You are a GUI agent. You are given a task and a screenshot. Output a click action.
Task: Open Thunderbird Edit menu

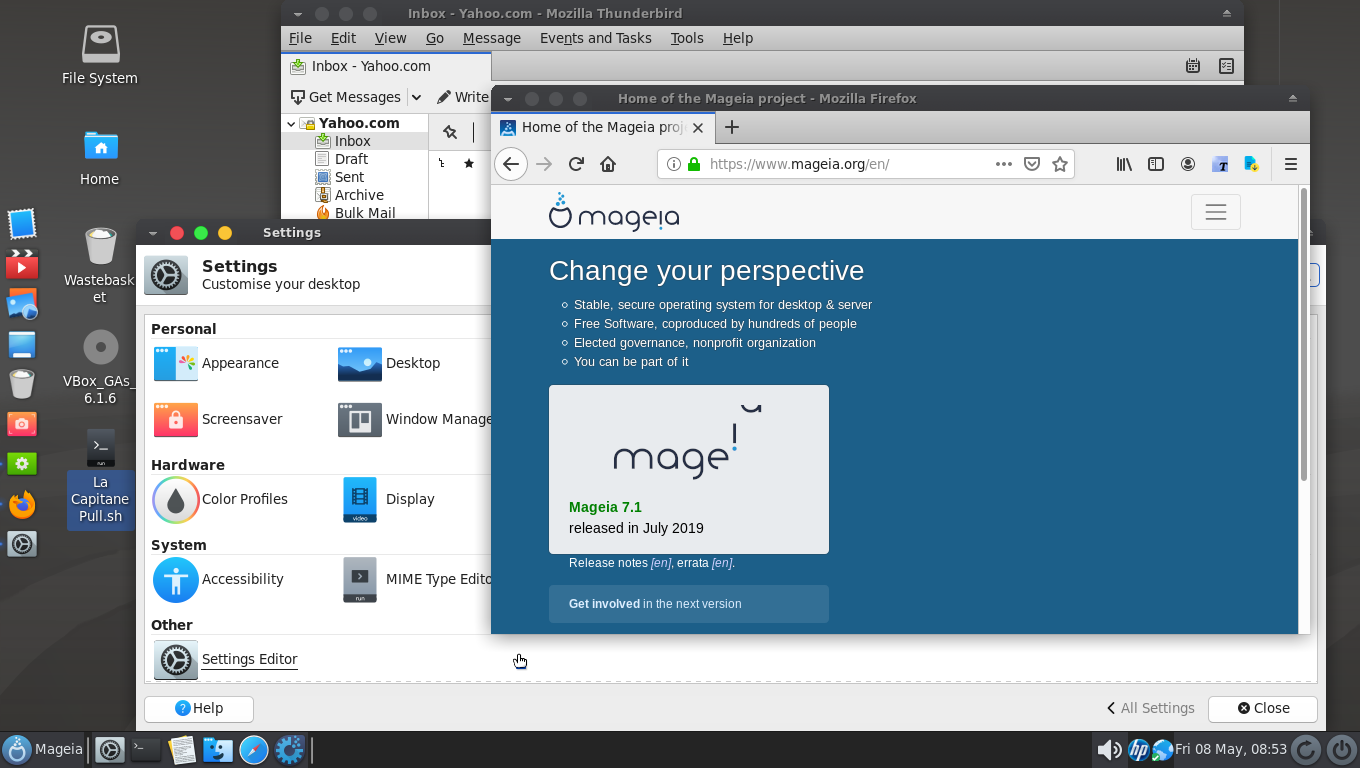343,38
